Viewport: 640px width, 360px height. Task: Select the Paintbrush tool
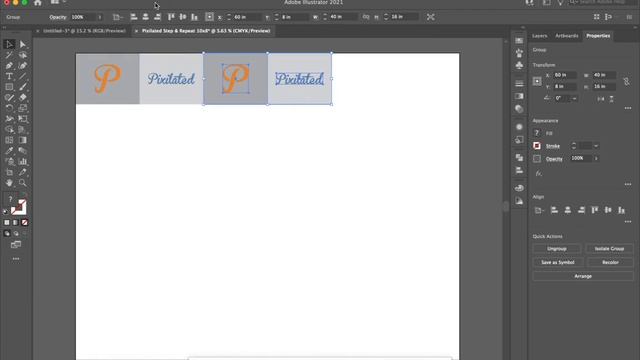[x=22, y=87]
